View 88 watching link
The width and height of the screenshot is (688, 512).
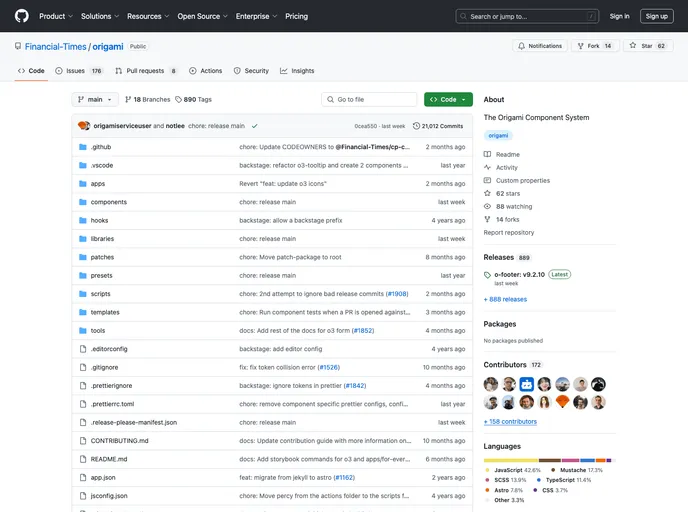click(x=514, y=207)
